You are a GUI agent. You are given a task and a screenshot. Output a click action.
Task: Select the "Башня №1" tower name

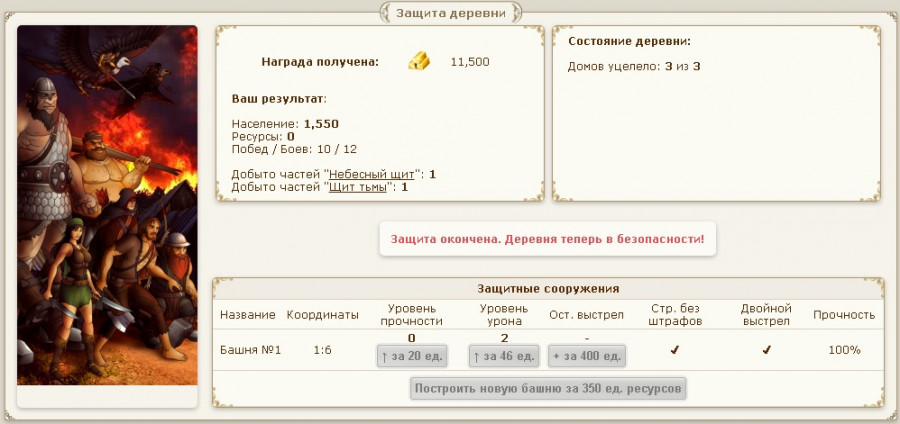[250, 349]
